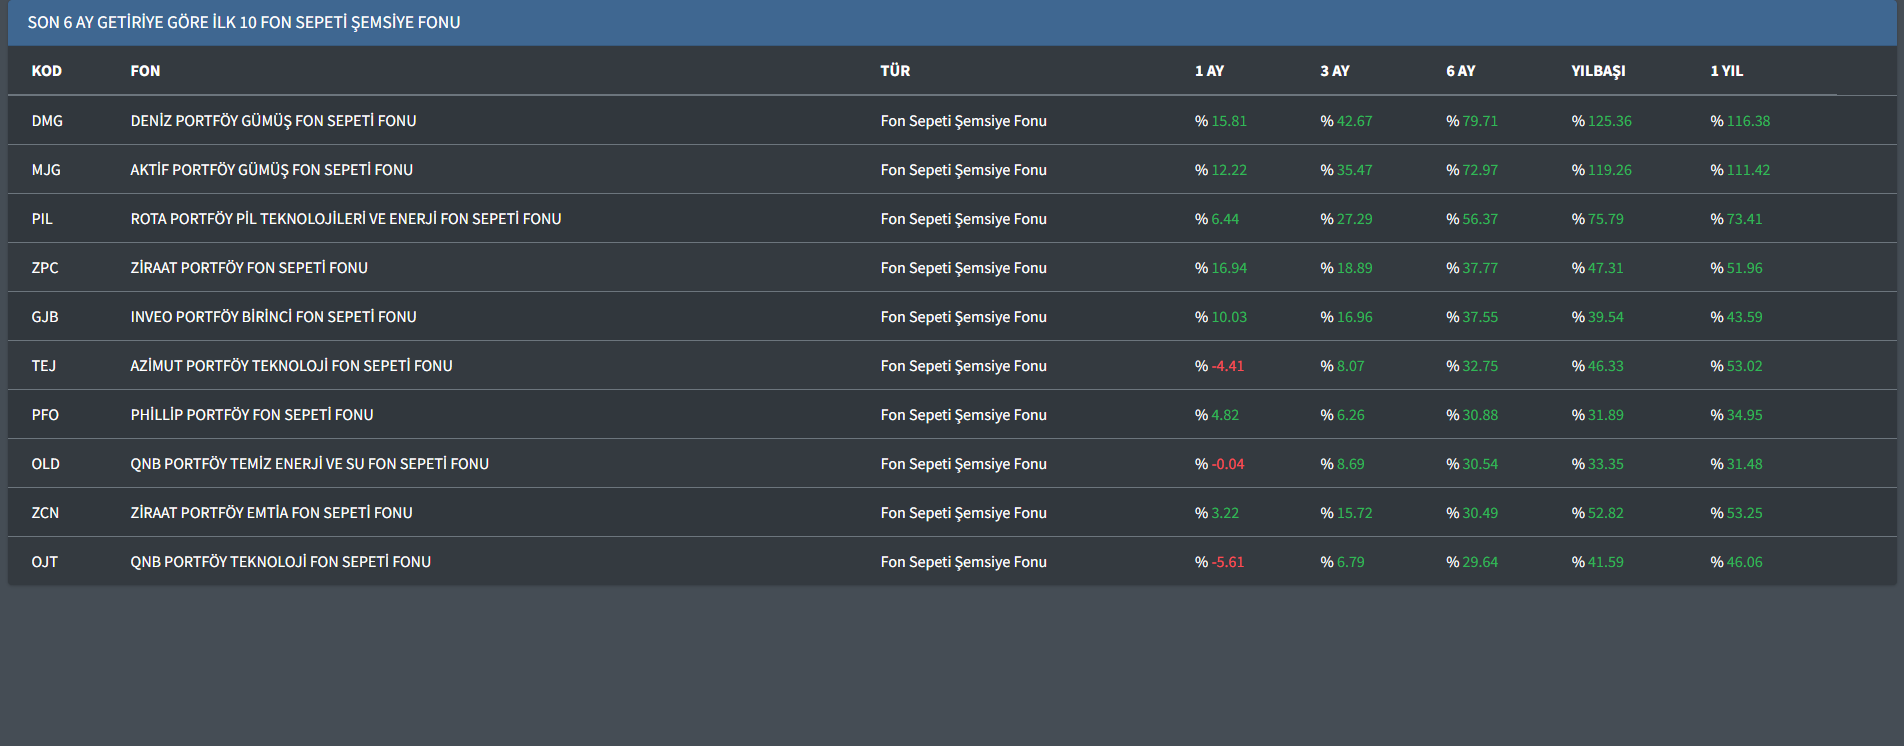Click the YILBAŞI column header
The width and height of the screenshot is (1904, 746).
click(1598, 71)
